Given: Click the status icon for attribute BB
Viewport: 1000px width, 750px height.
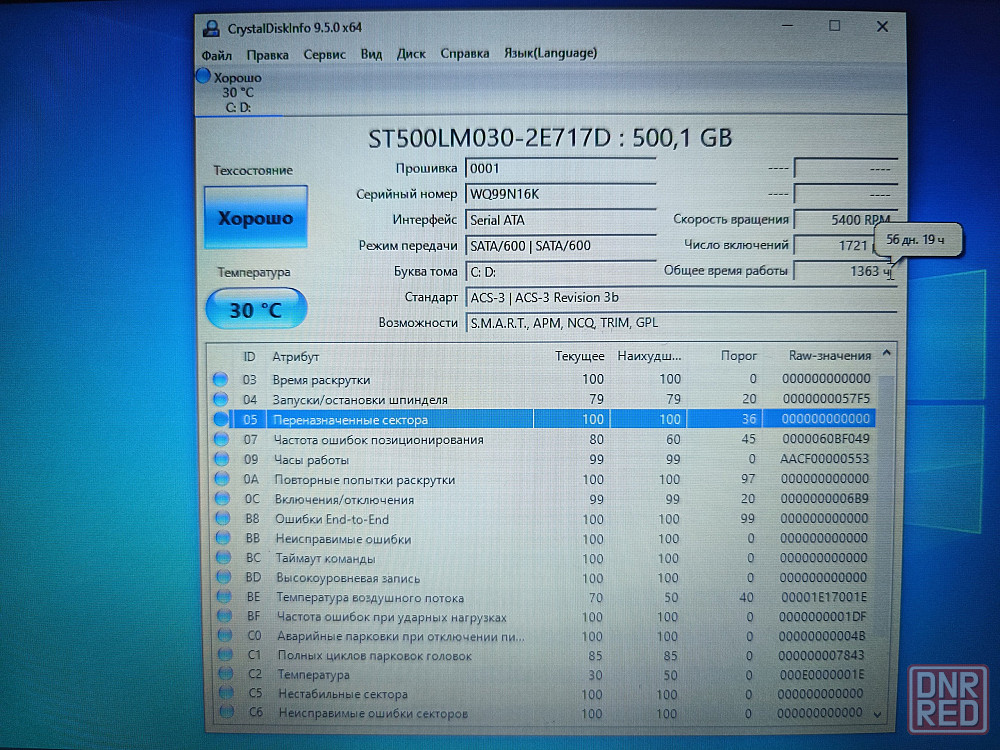Looking at the screenshot, I should (223, 538).
